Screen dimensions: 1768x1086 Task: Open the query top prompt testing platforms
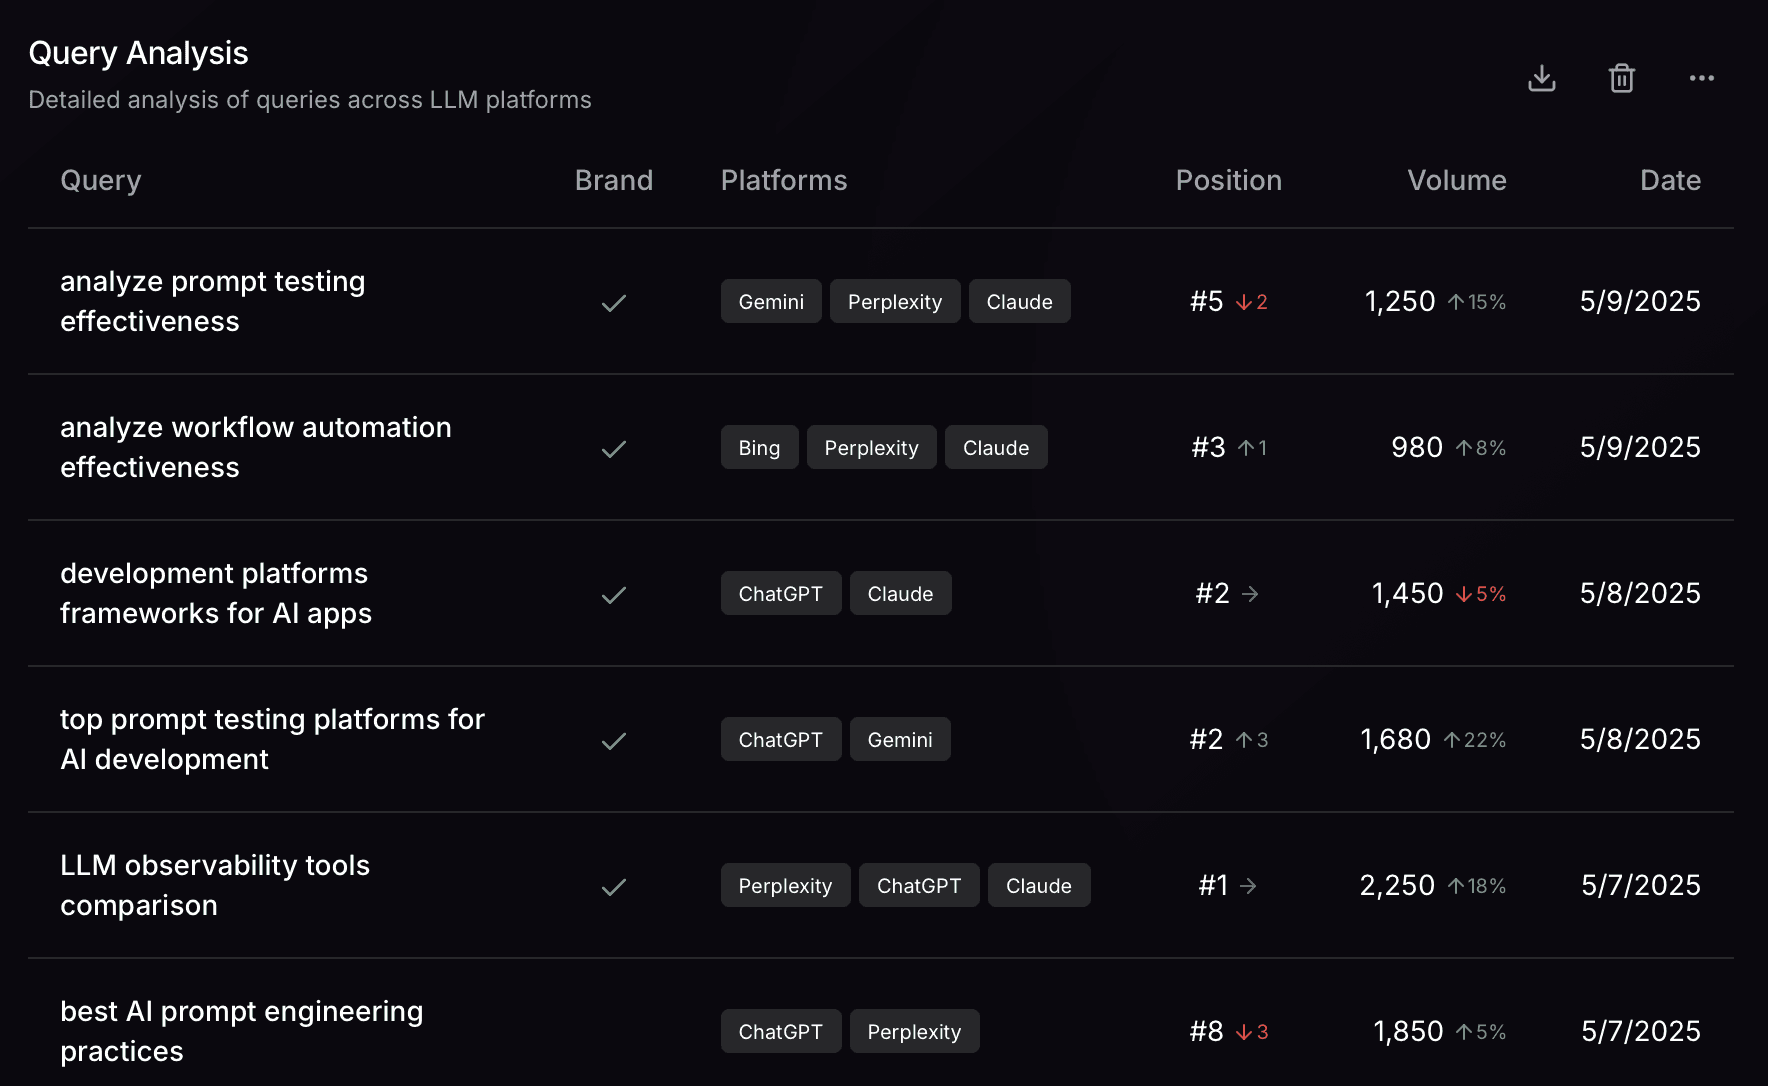click(272, 739)
